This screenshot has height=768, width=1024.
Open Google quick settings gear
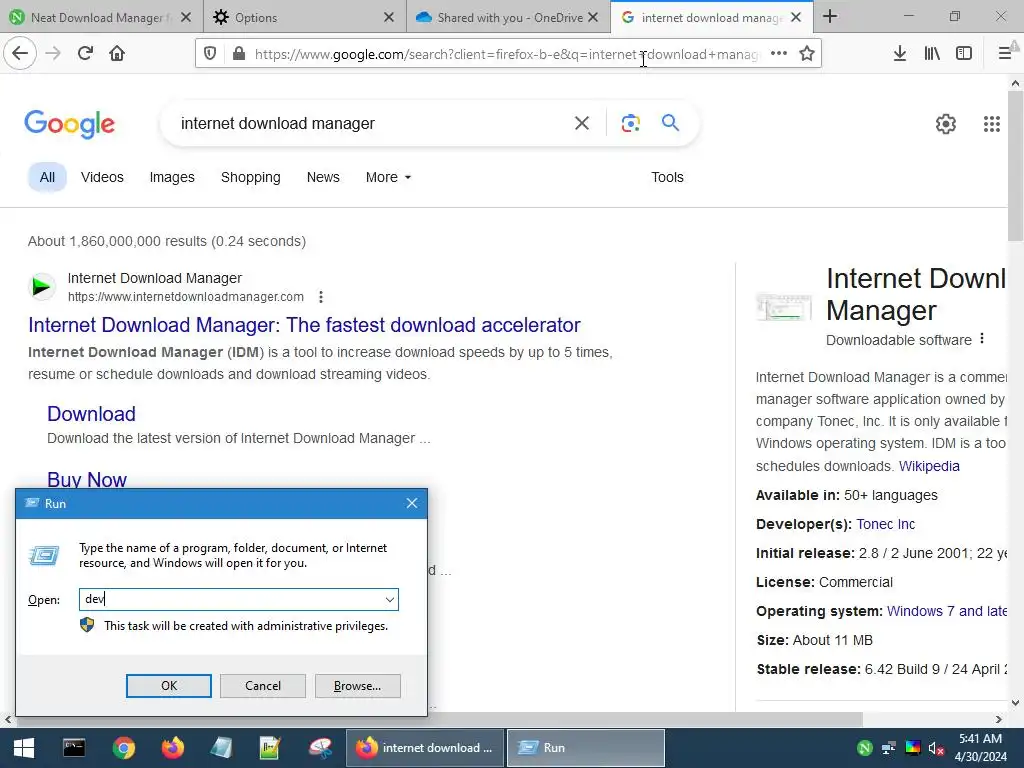[x=946, y=123]
